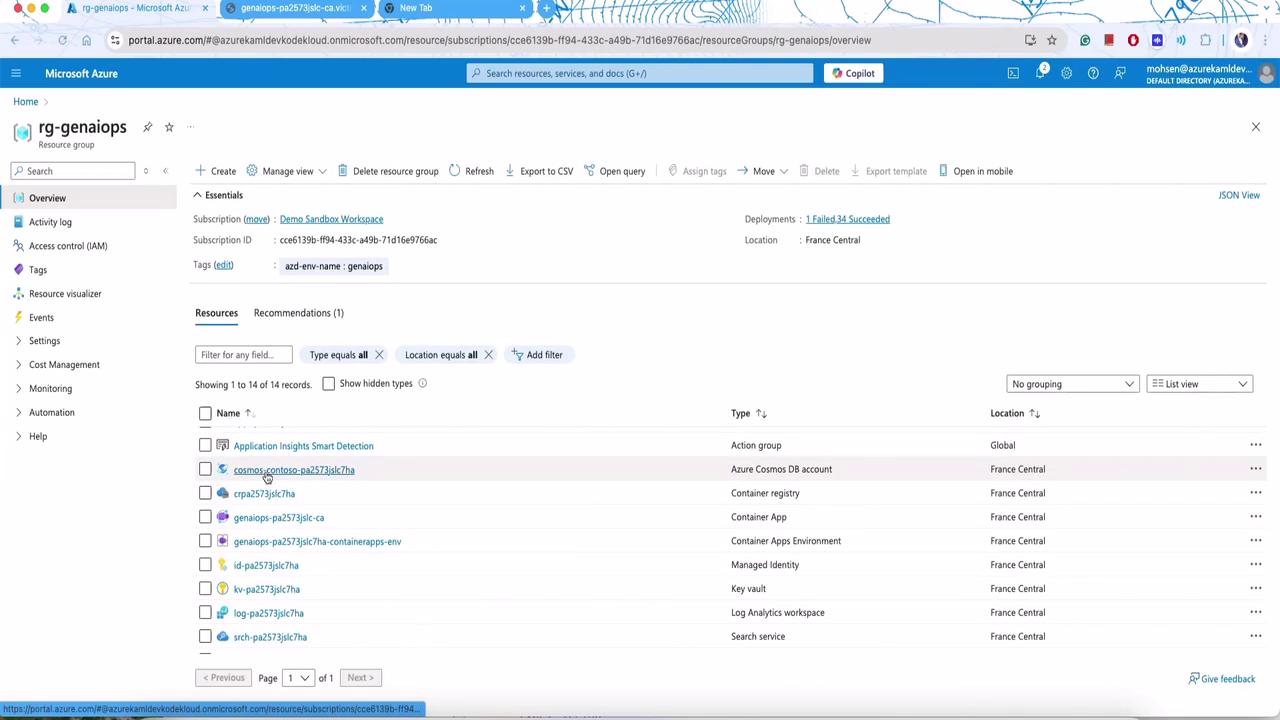Screen dimensions: 1280x720
Task: Check the crpa2573jslc7ha row checkbox
Action: tap(205, 493)
